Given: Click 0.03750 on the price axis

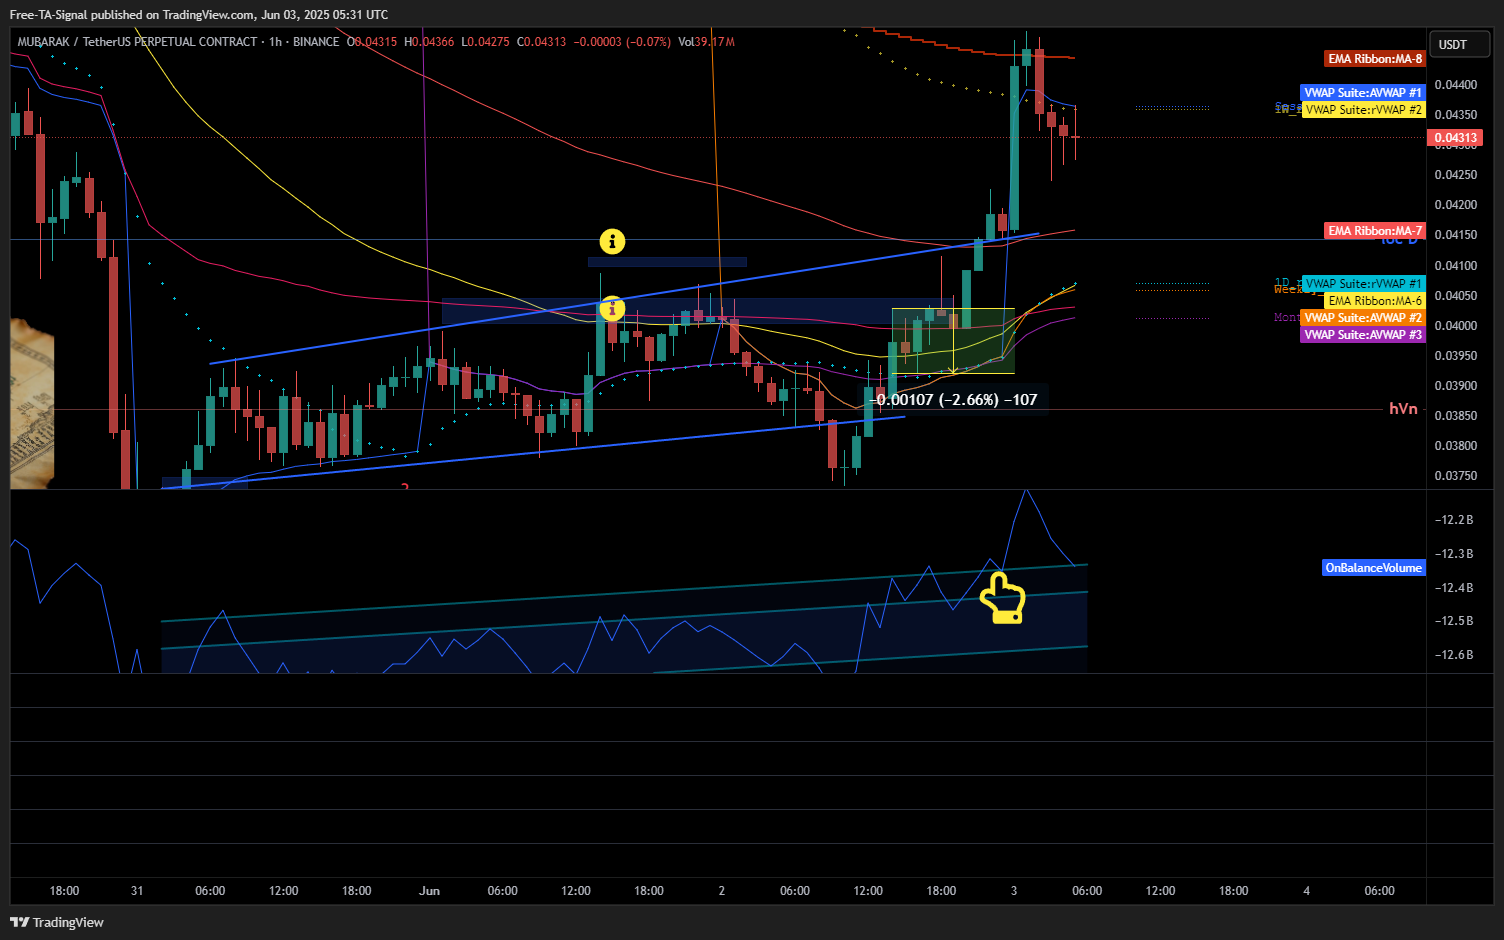Looking at the screenshot, I should (x=1455, y=476).
